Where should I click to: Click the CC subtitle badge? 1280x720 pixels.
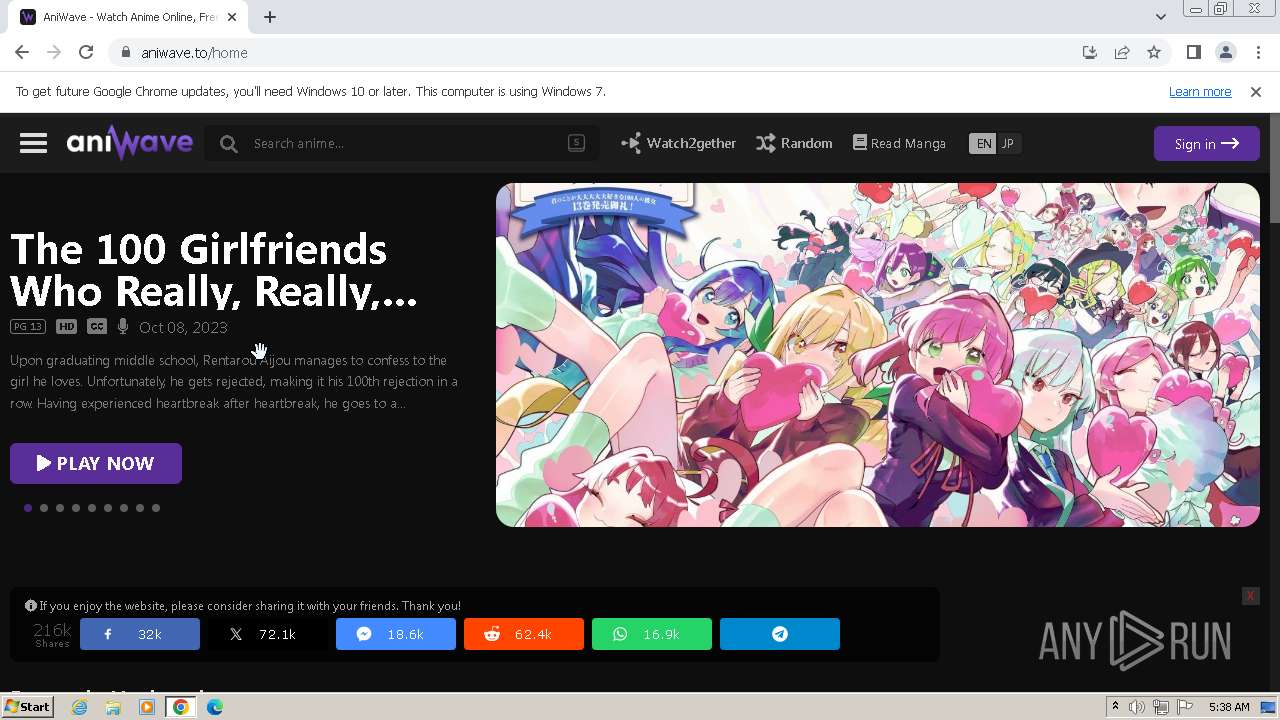(97, 327)
